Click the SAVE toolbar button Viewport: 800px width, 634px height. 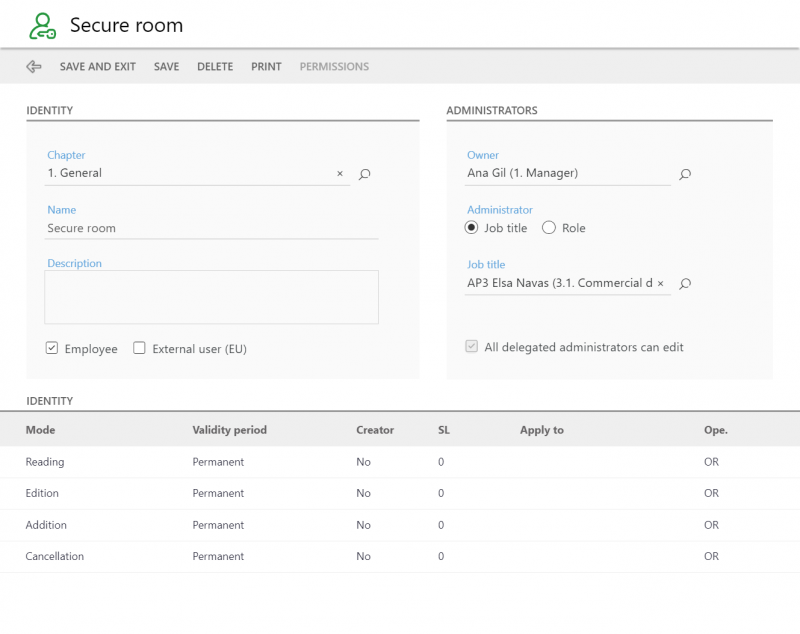pos(166,66)
